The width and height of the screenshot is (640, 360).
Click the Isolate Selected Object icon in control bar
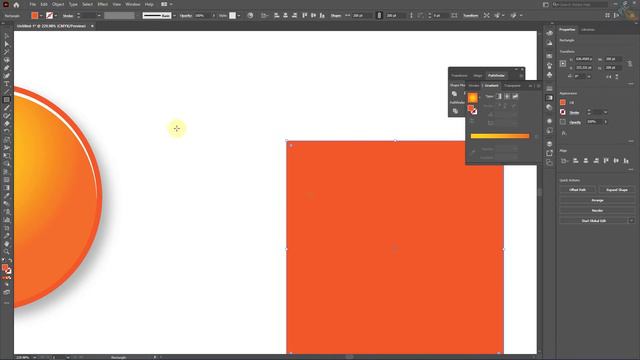point(487,16)
